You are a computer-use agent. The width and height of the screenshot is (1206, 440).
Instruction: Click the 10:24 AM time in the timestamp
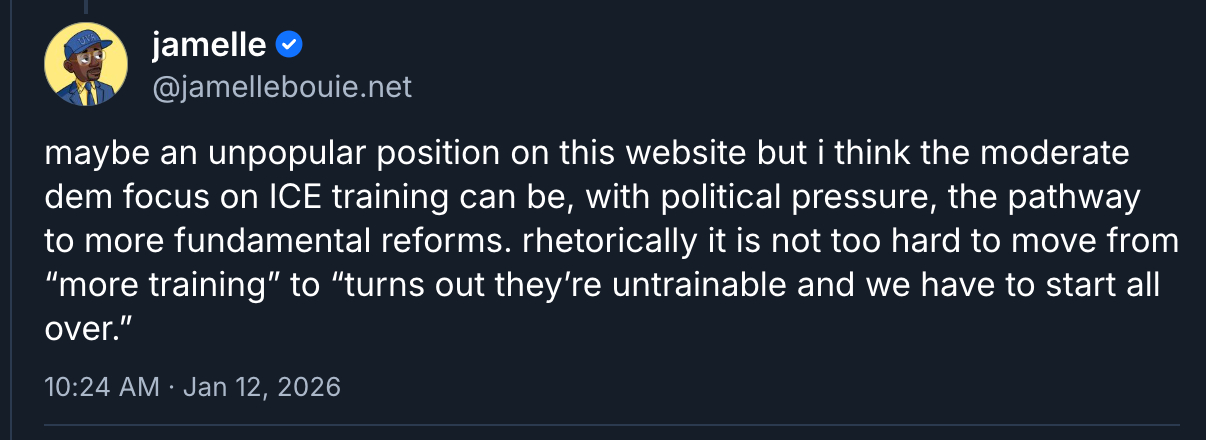[x=103, y=387]
